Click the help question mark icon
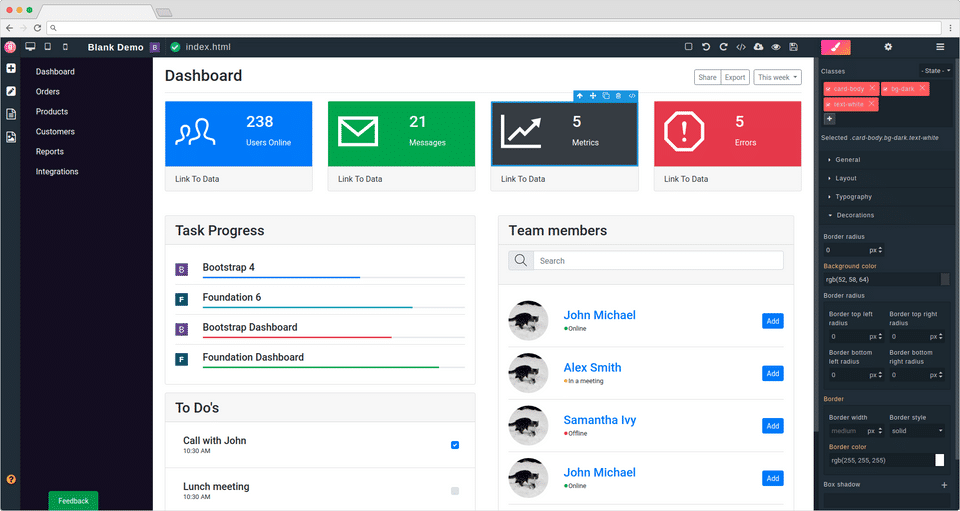This screenshot has height=511, width=960. [x=11, y=479]
